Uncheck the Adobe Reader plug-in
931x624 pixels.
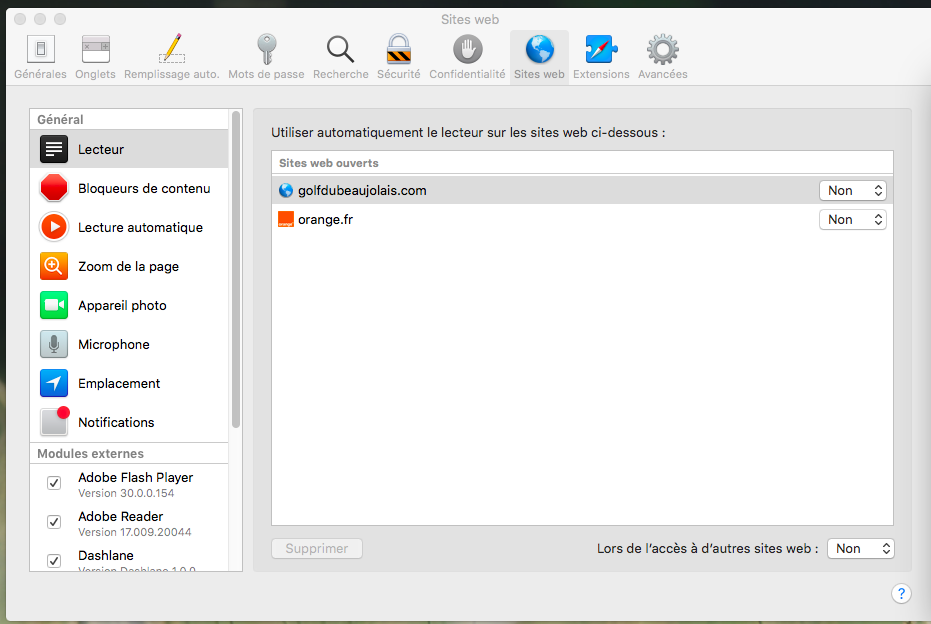tap(54, 523)
